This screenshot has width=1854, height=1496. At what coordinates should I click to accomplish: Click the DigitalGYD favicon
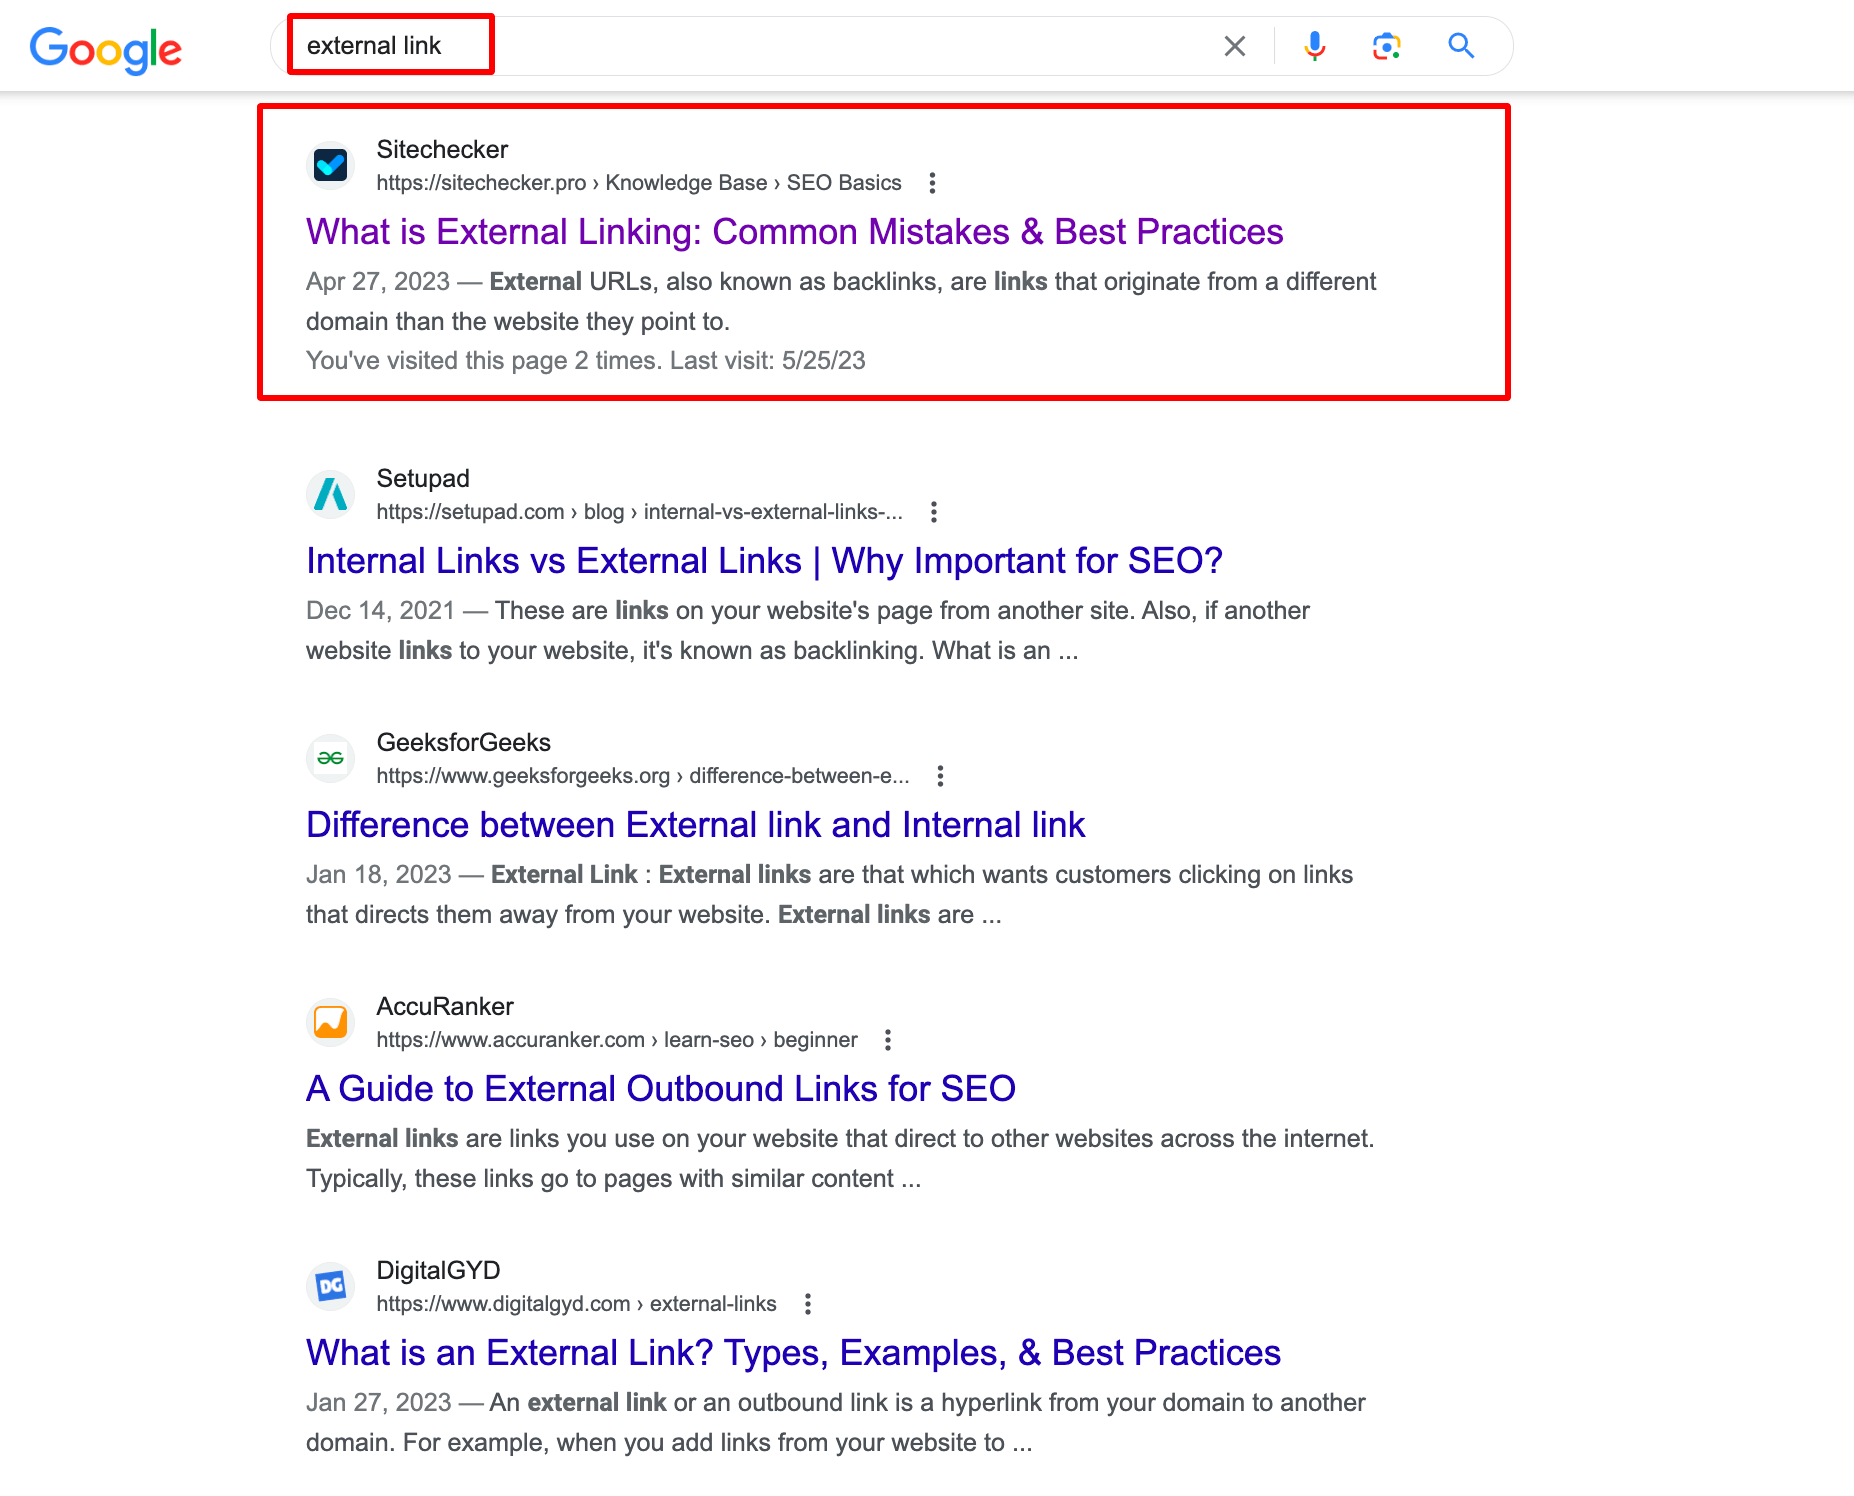tap(331, 1286)
